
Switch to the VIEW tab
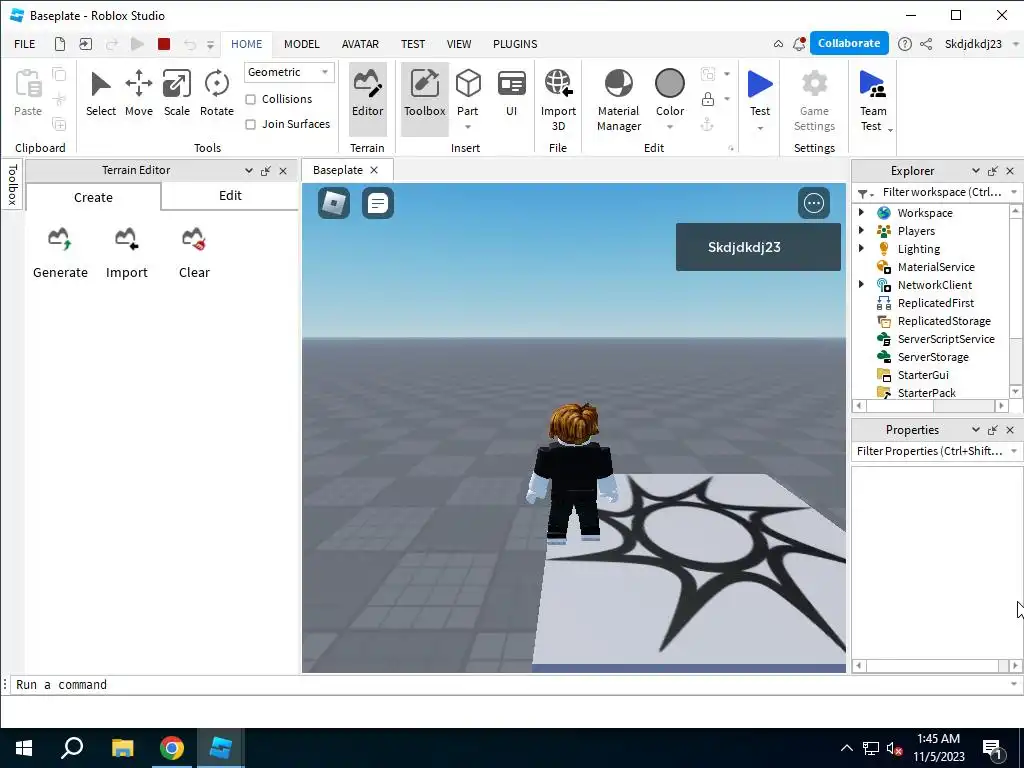[x=458, y=44]
